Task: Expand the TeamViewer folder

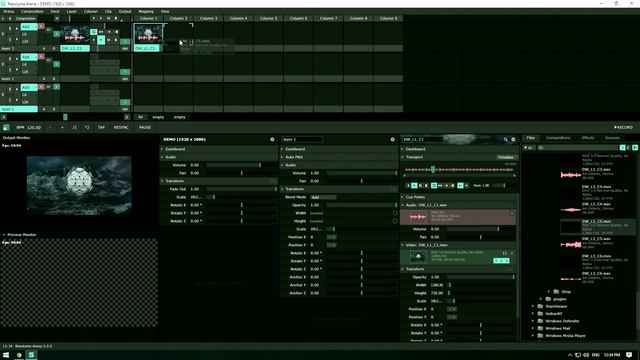Action: tap(533, 306)
